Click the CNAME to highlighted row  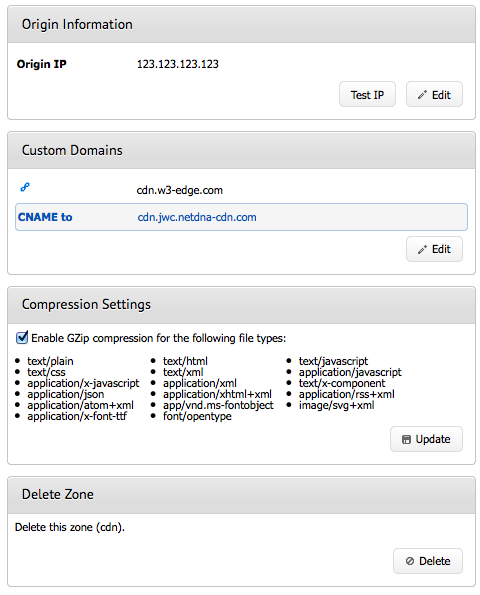pyautogui.click(x=241, y=217)
